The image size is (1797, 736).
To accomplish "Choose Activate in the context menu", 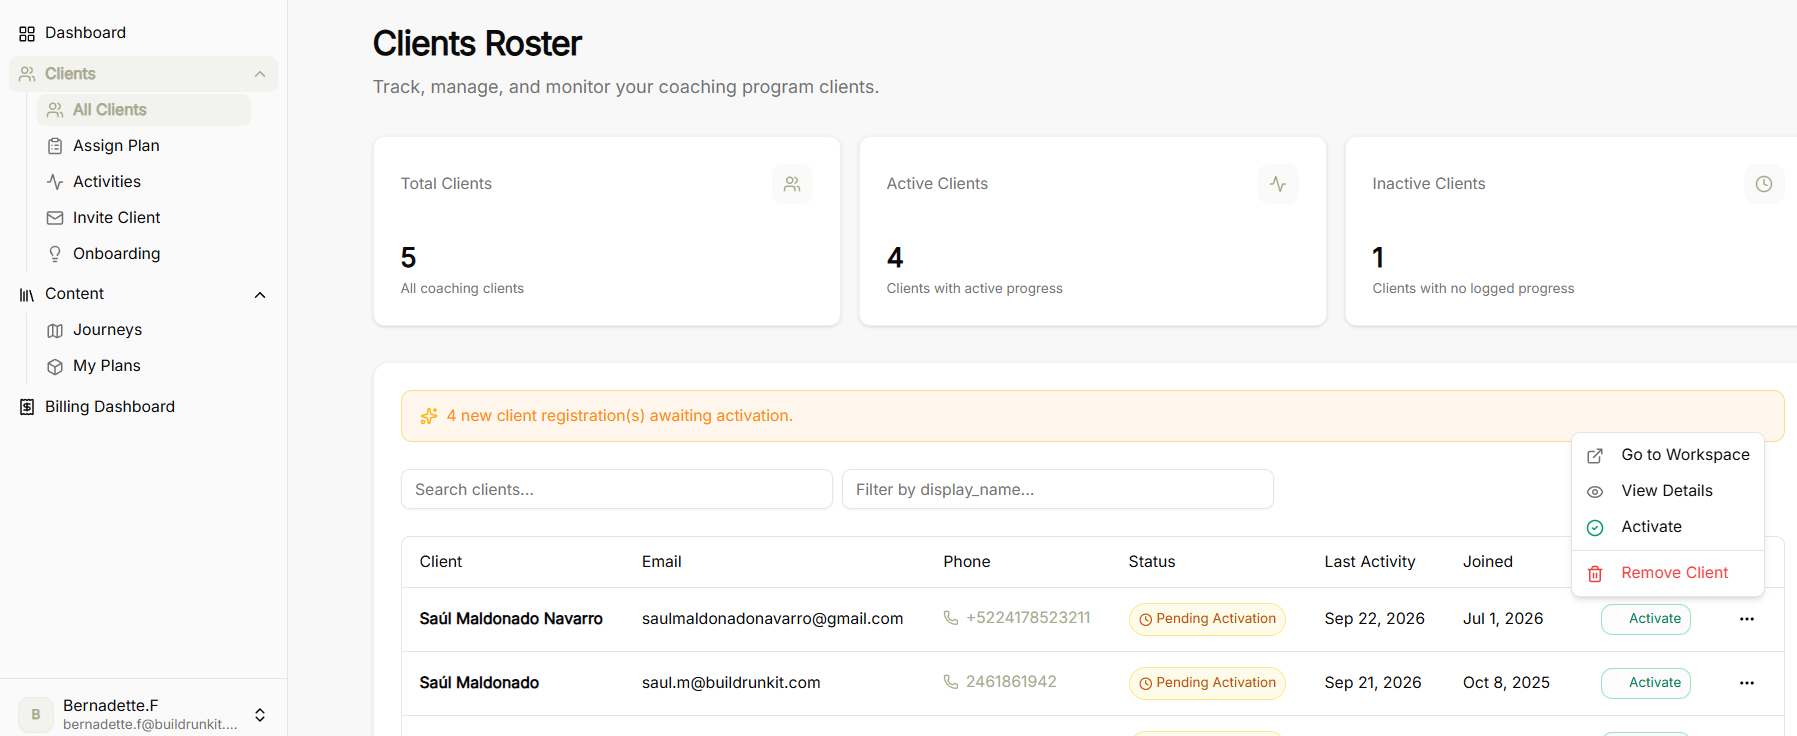I will pos(1668,527).
